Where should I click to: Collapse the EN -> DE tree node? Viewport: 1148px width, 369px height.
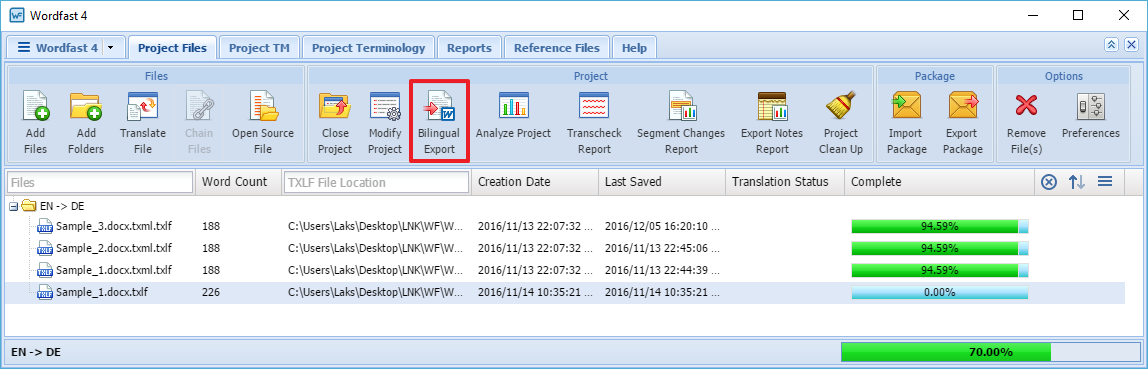click(13, 207)
